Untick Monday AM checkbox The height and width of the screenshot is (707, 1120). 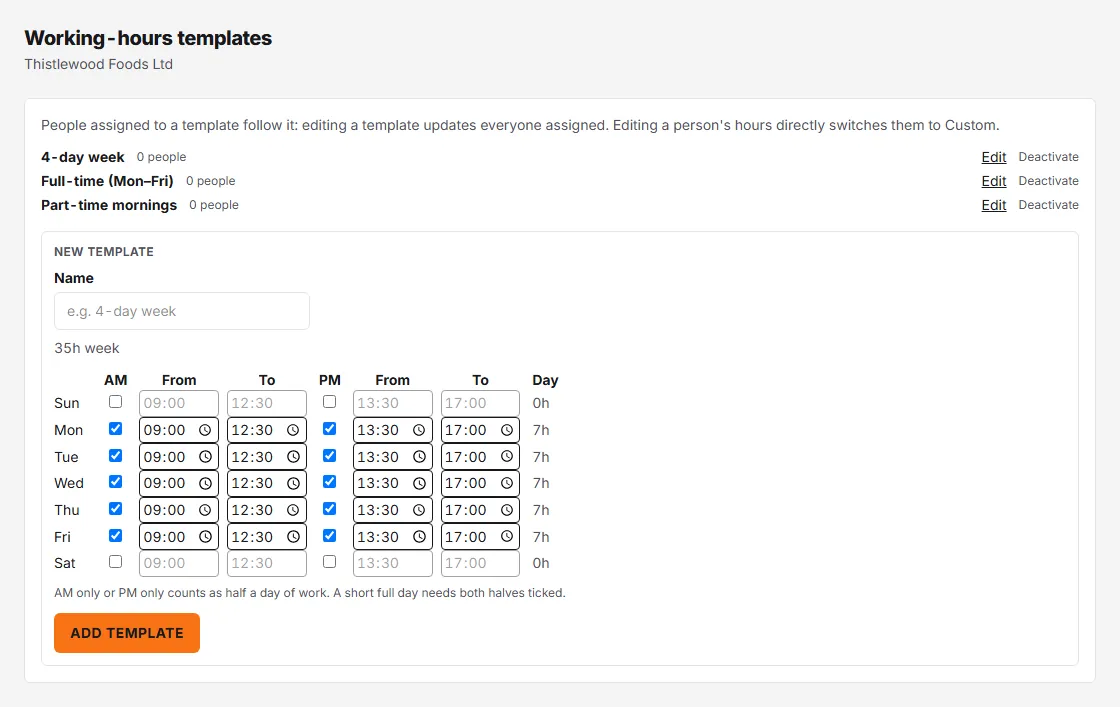coord(115,428)
